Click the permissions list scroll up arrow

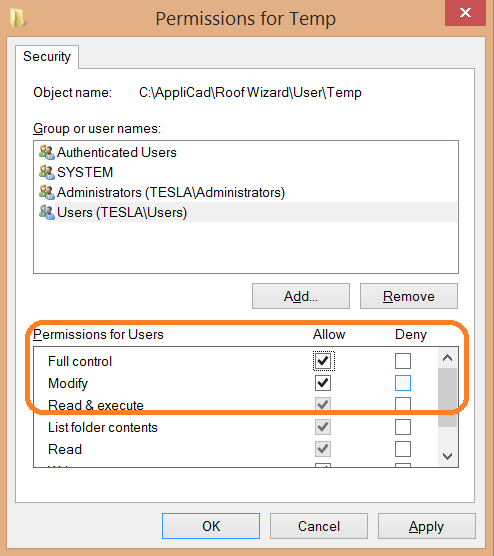click(448, 358)
